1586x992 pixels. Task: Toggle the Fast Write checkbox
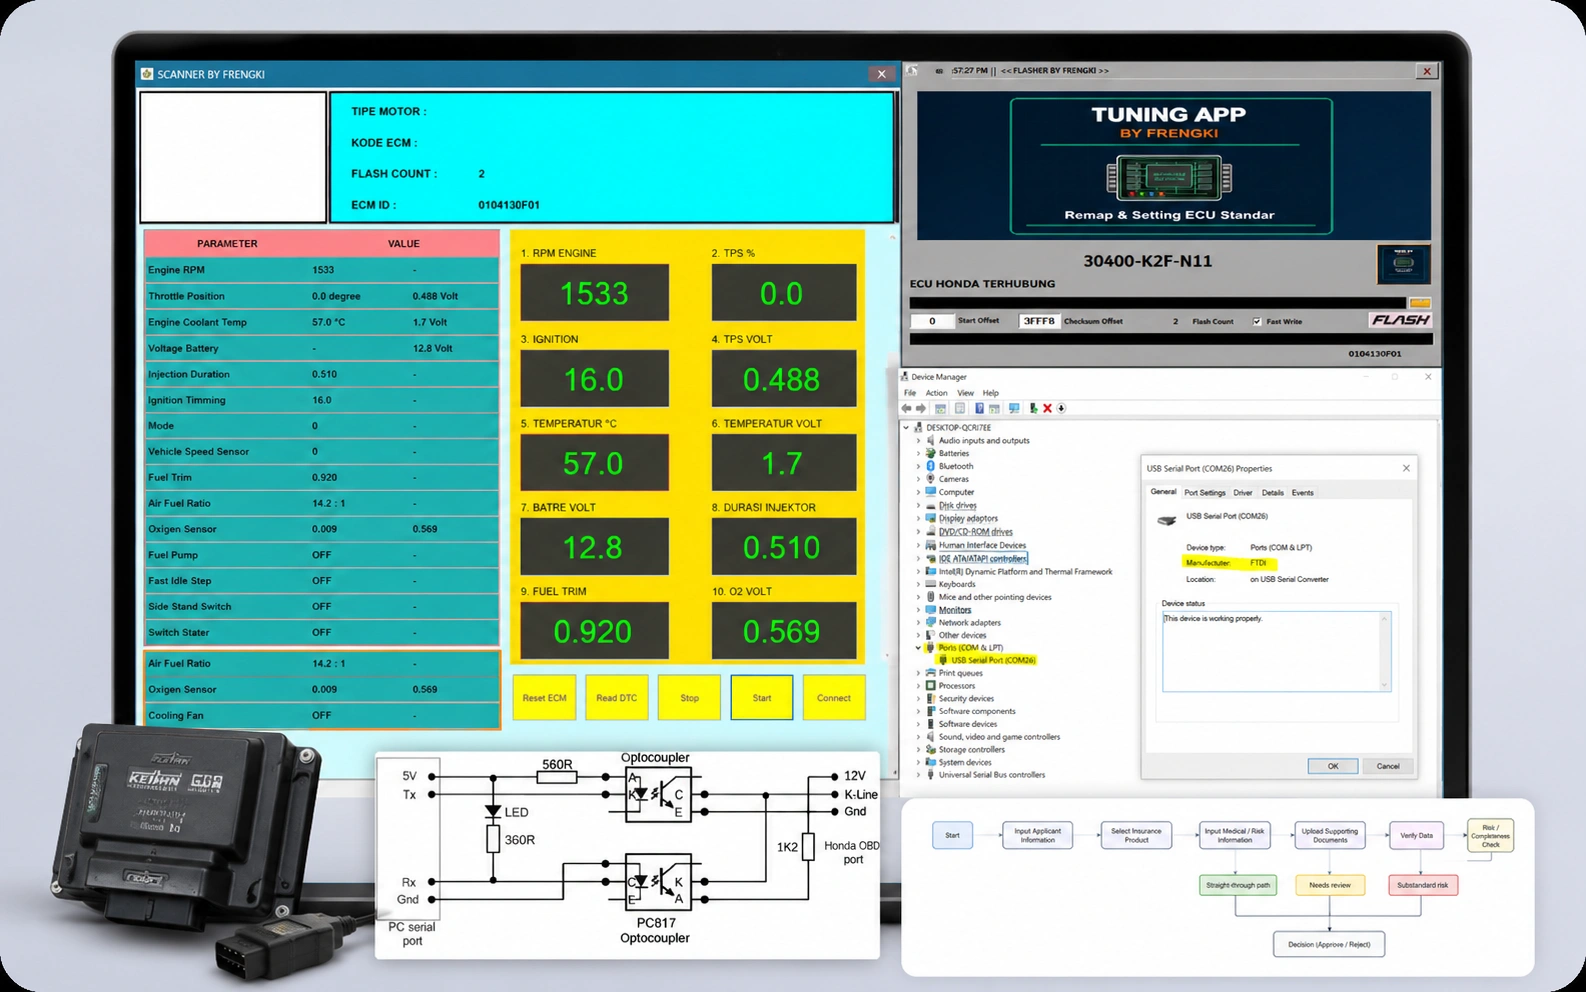point(1257,321)
